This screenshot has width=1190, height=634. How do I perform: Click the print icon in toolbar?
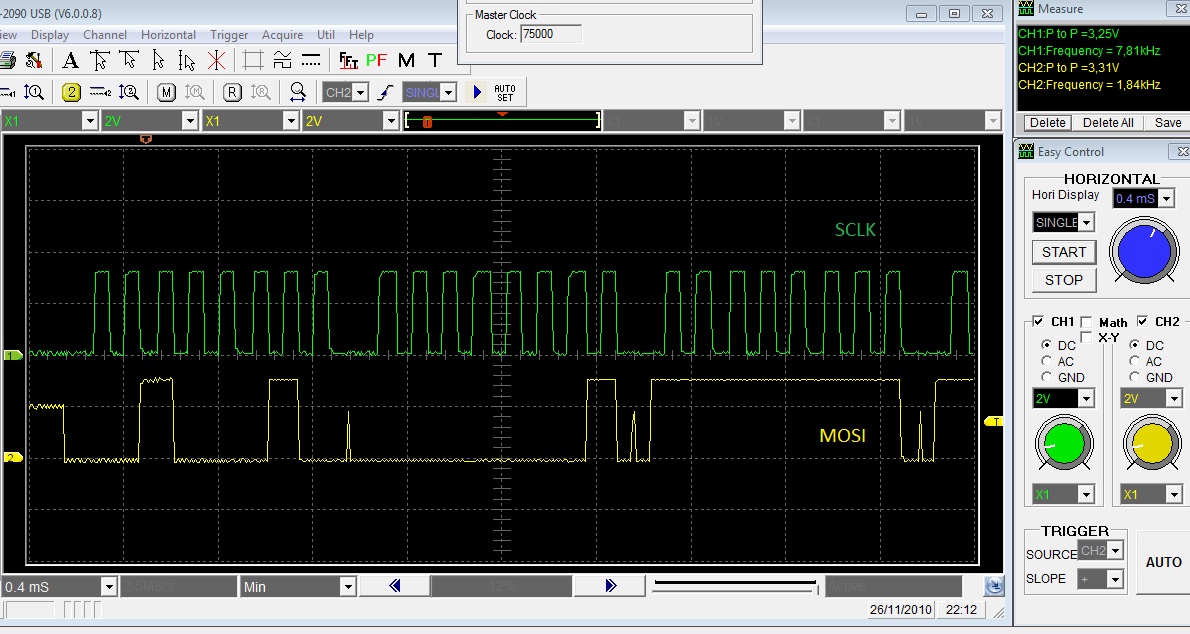pos(7,60)
